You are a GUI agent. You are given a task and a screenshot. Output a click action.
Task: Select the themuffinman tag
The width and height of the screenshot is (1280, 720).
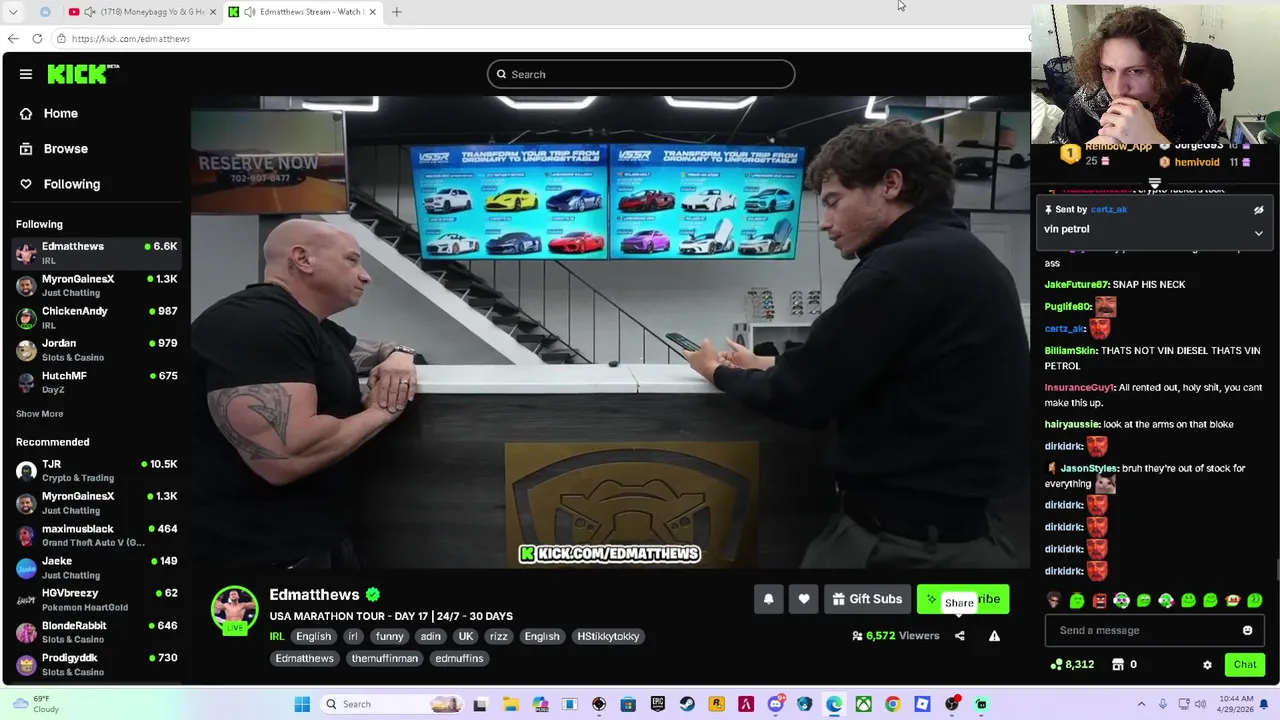(x=385, y=658)
